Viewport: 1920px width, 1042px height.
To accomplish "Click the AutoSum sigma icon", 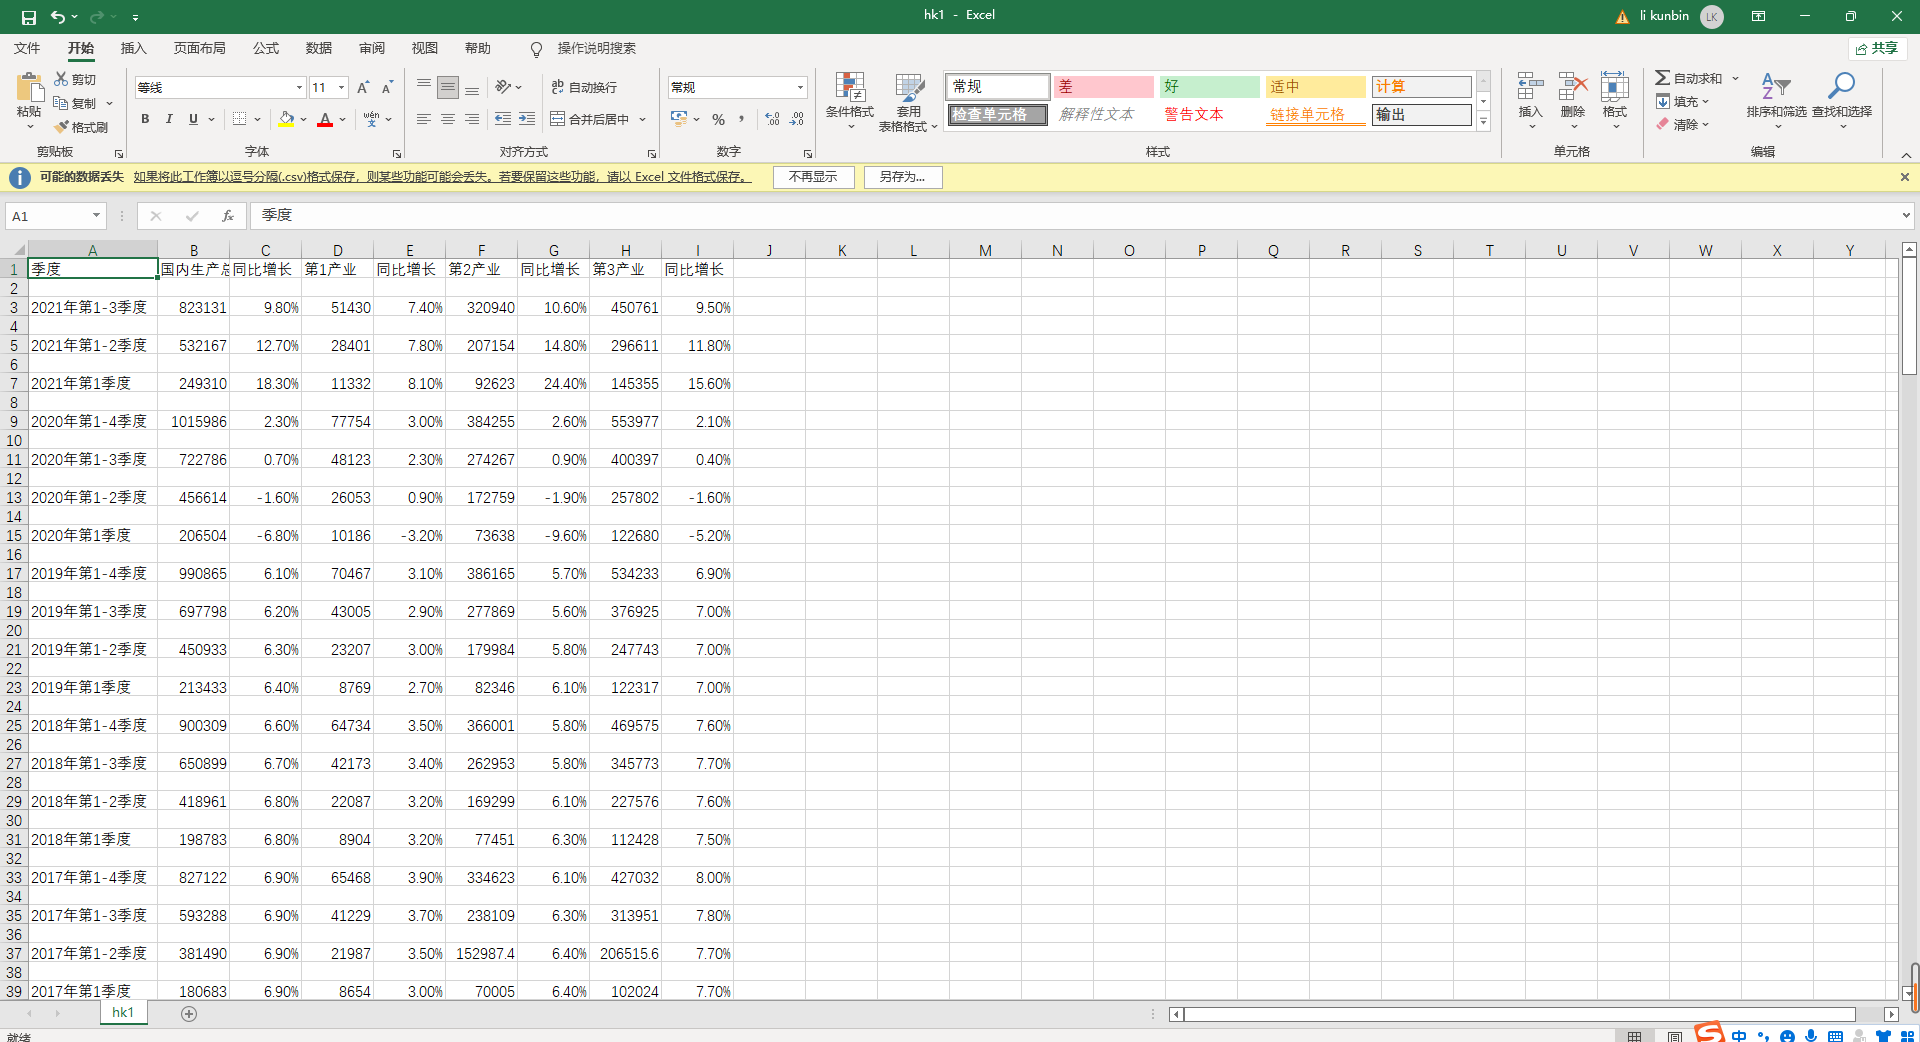I will (x=1662, y=78).
